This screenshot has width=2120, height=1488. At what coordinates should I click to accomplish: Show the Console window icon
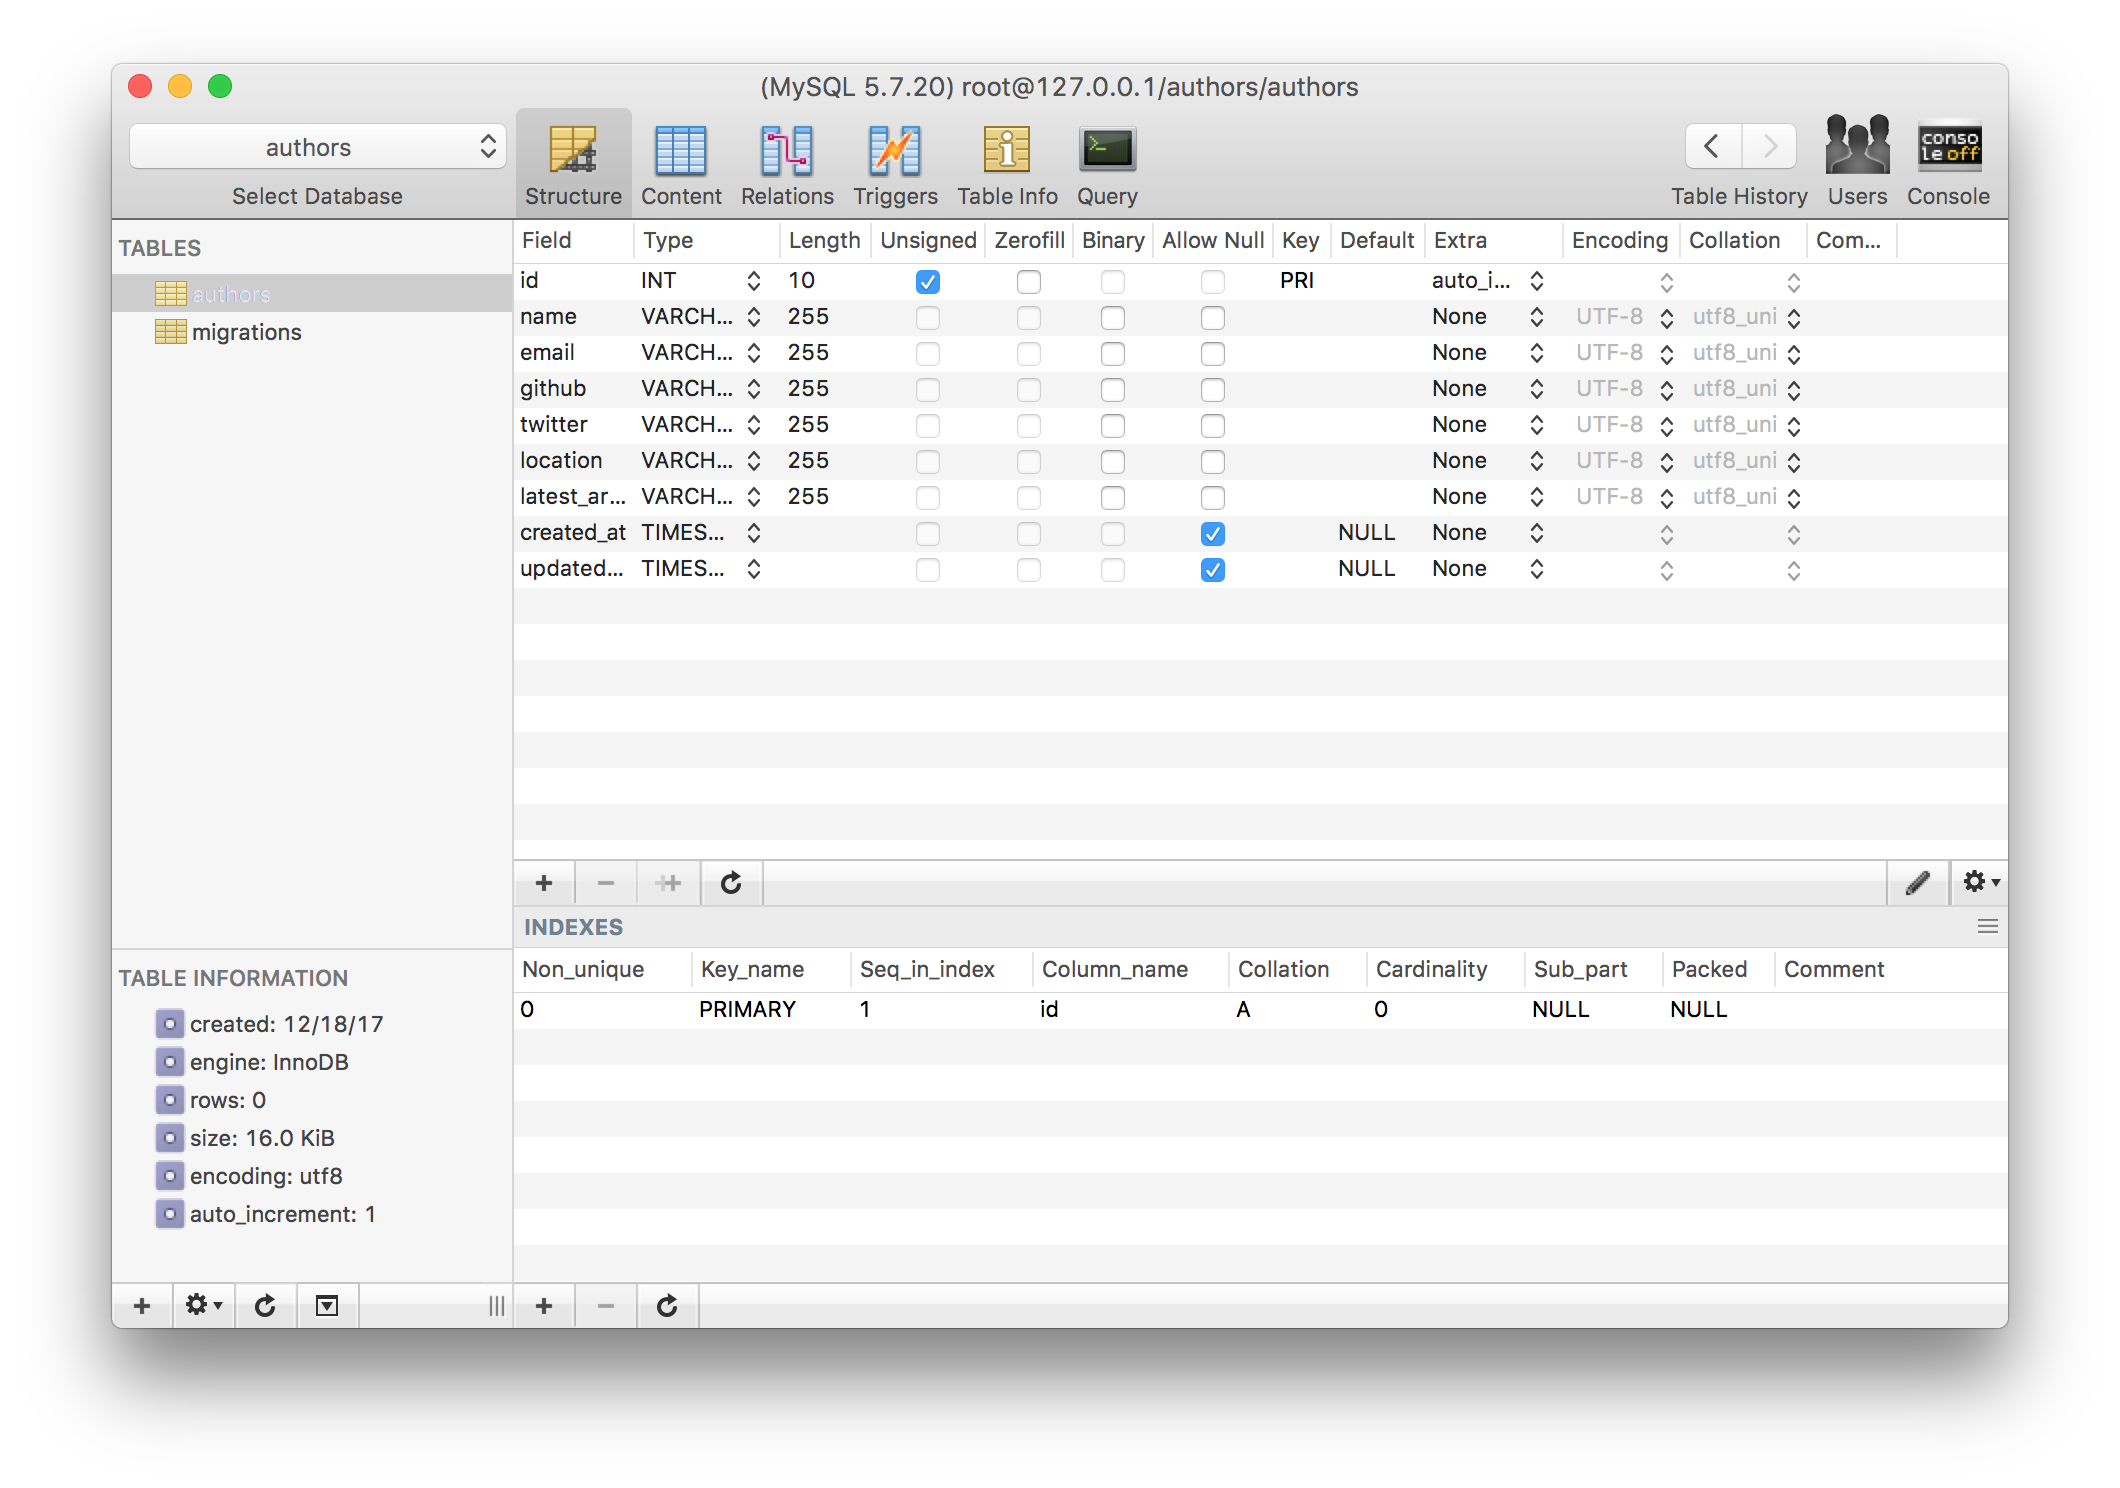(x=1948, y=147)
